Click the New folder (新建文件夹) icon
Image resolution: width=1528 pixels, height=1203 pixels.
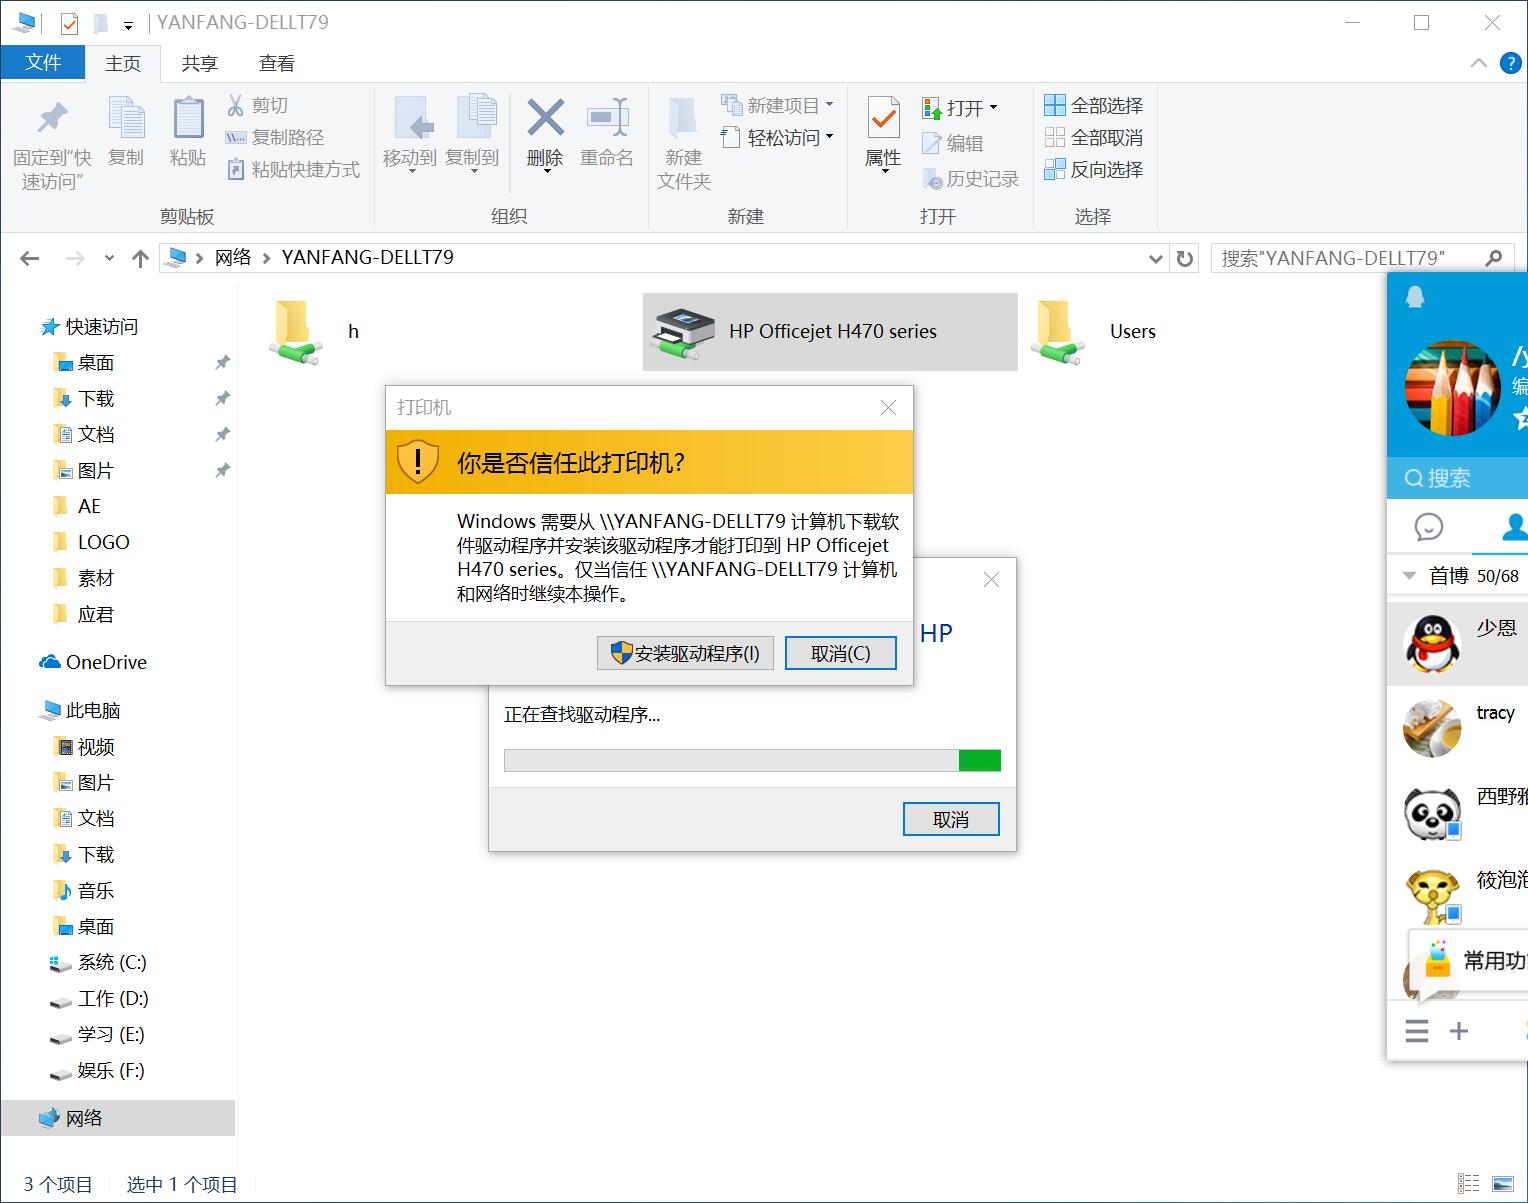pyautogui.click(x=684, y=118)
